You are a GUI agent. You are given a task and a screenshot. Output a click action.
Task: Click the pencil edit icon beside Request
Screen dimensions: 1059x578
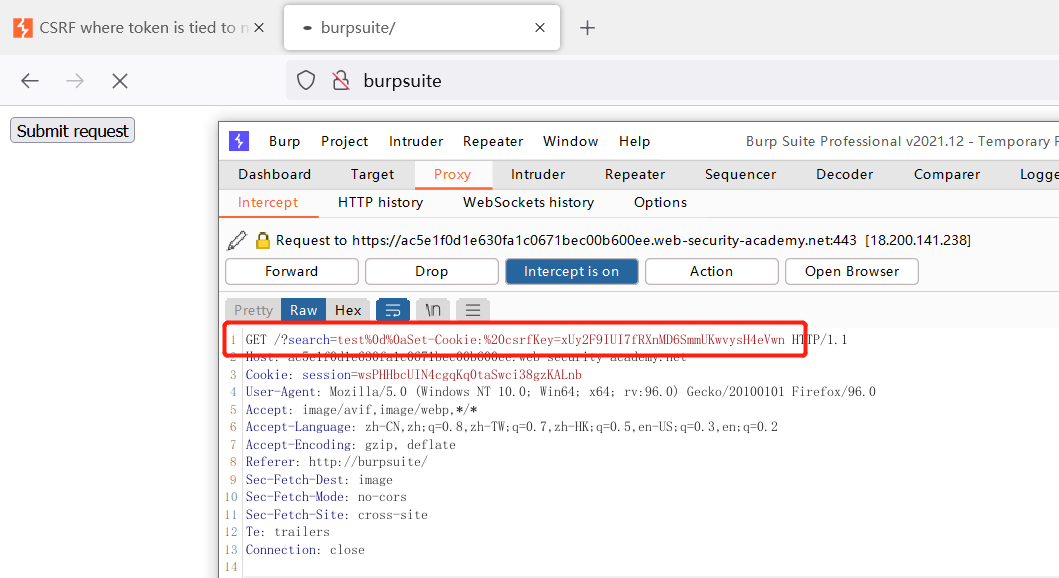(236, 240)
